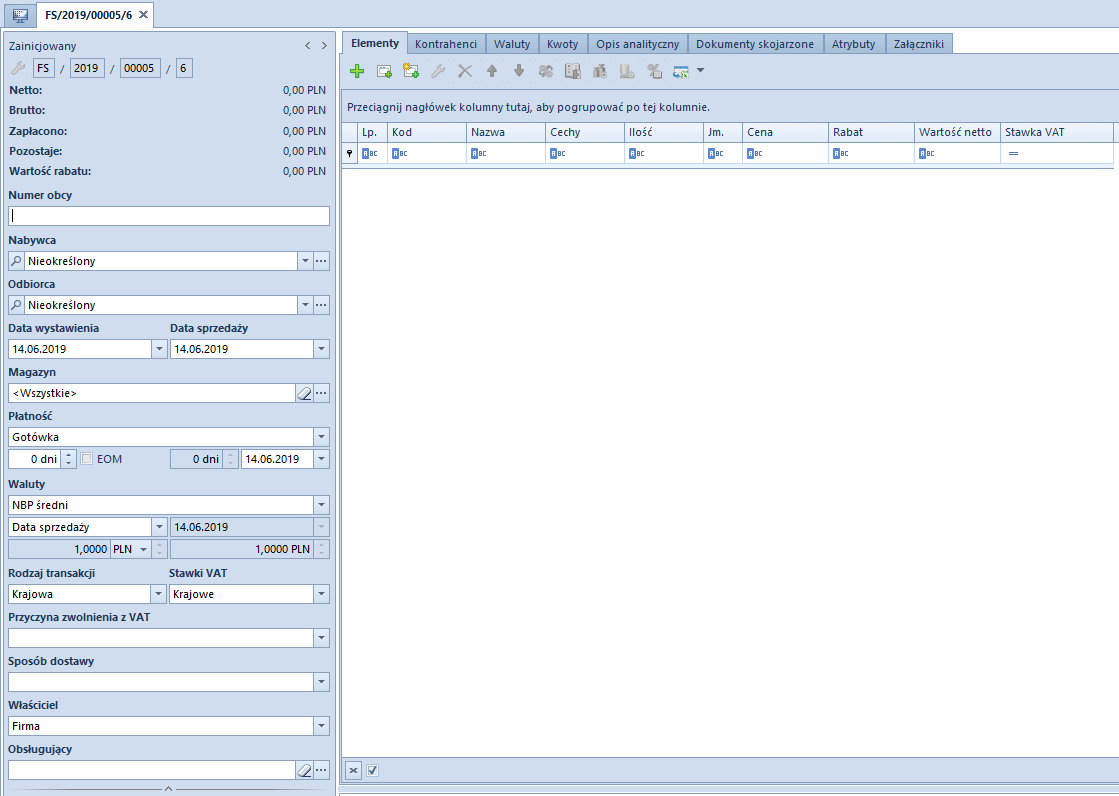1119x796 pixels.
Task: Open the Dokumenty skojarzone tab
Action: click(x=755, y=44)
